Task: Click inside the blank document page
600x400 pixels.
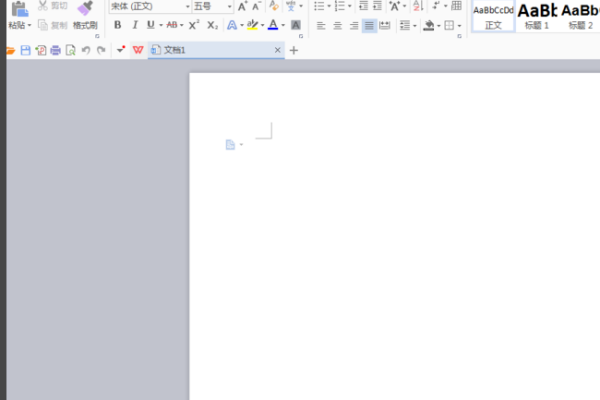Action: coord(394,236)
